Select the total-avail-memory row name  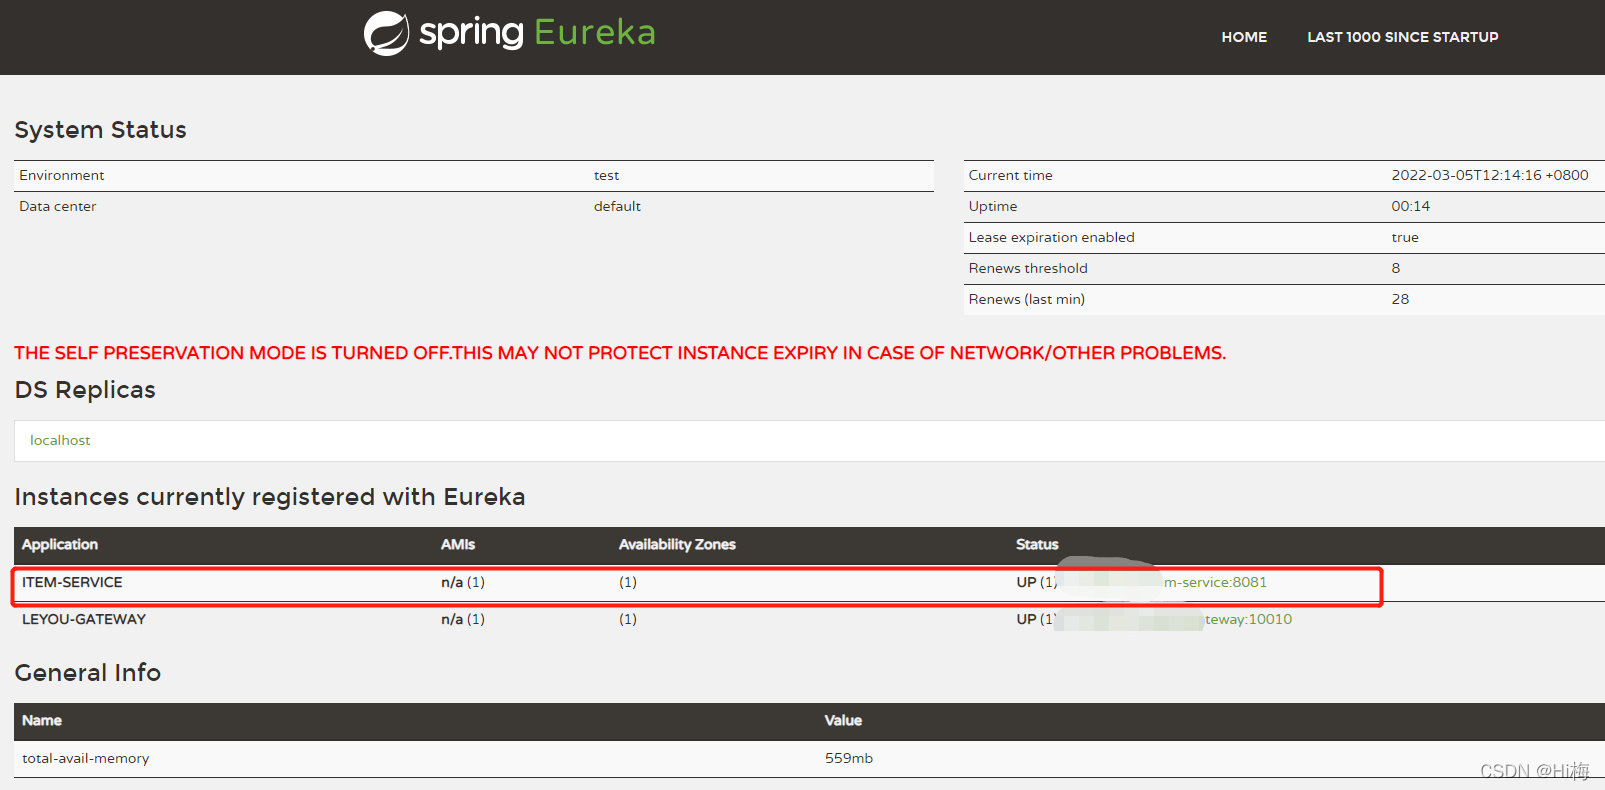click(x=86, y=758)
